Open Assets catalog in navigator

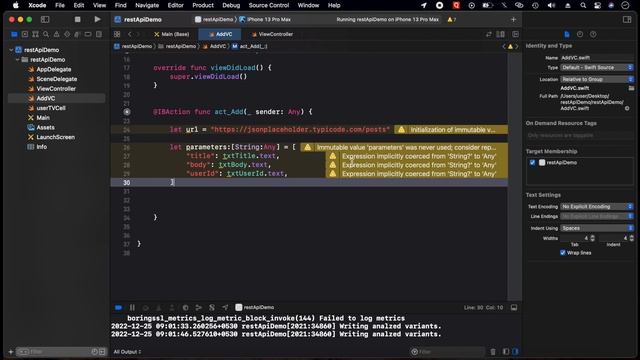[x=41, y=127]
